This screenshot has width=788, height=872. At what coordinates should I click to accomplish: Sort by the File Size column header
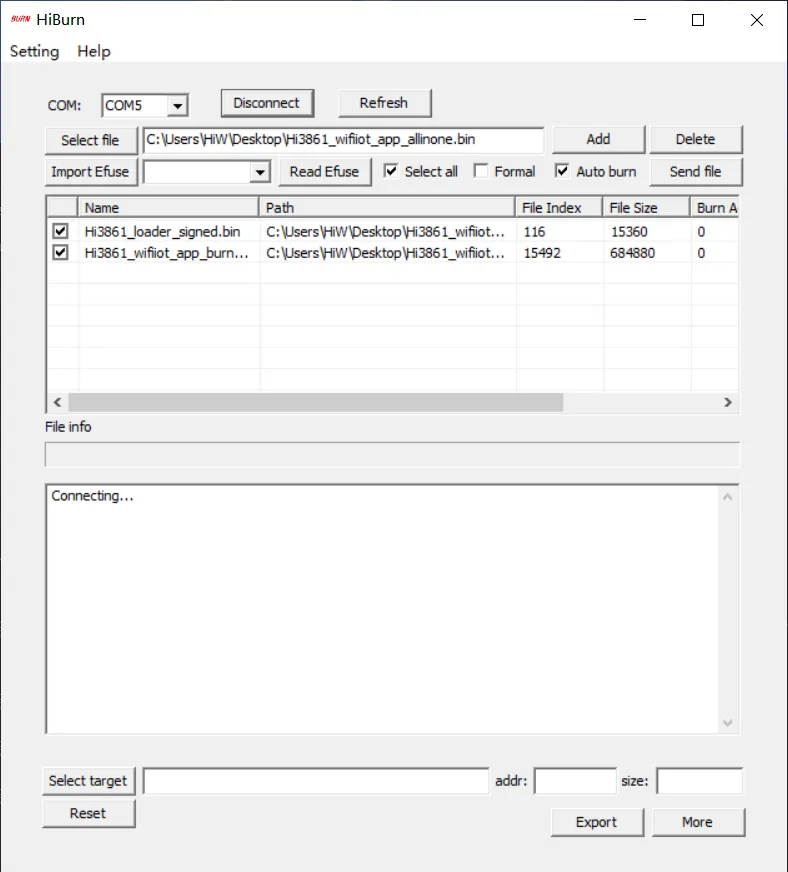[x=645, y=208]
